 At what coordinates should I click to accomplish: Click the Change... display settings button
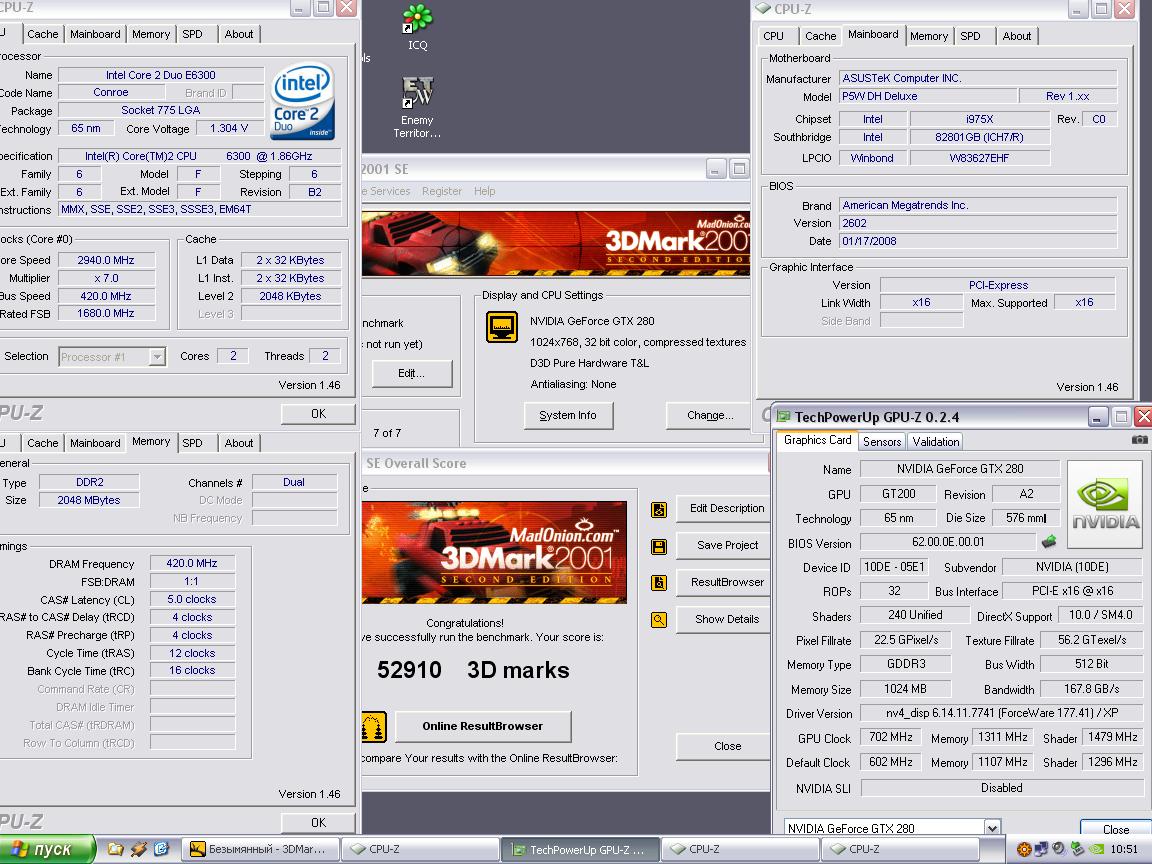(710, 416)
